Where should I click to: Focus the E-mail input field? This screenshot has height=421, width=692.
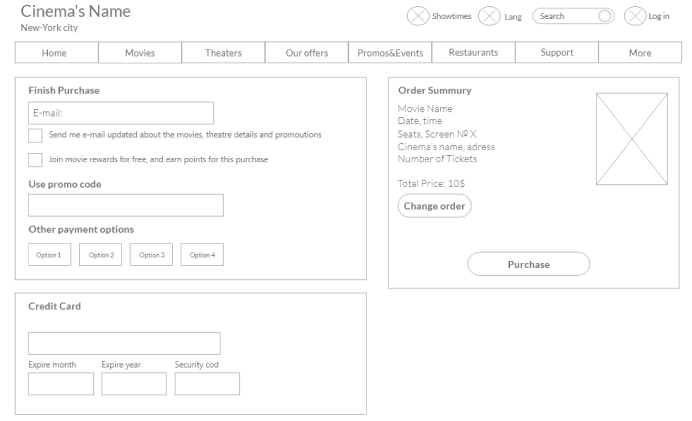tap(121, 113)
